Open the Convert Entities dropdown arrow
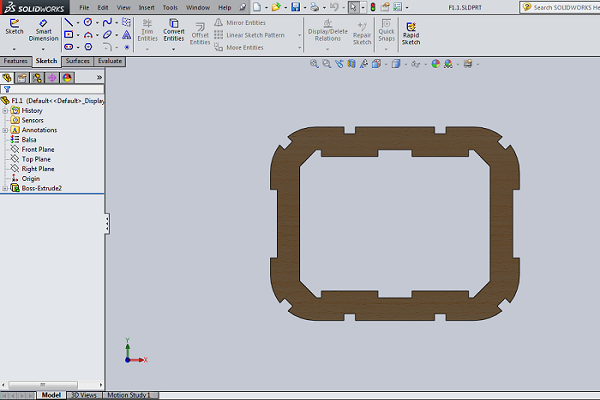 pos(173,49)
